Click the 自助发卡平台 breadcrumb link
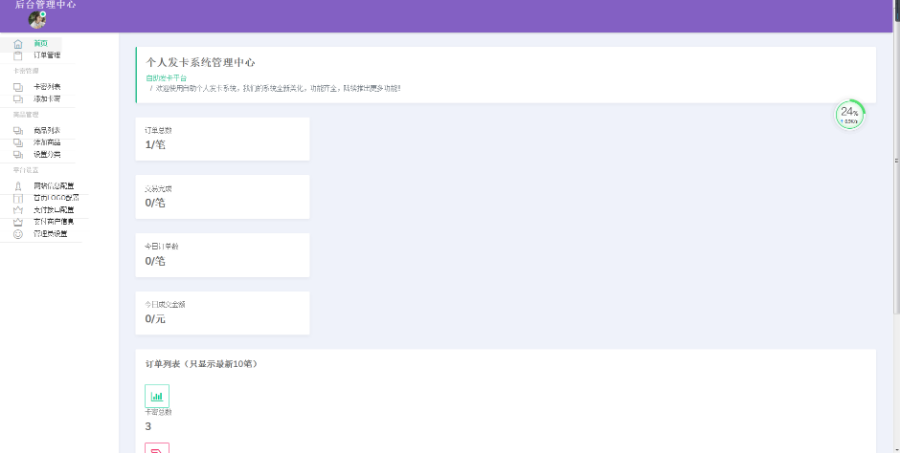This screenshot has height=453, width=900. click(x=166, y=78)
